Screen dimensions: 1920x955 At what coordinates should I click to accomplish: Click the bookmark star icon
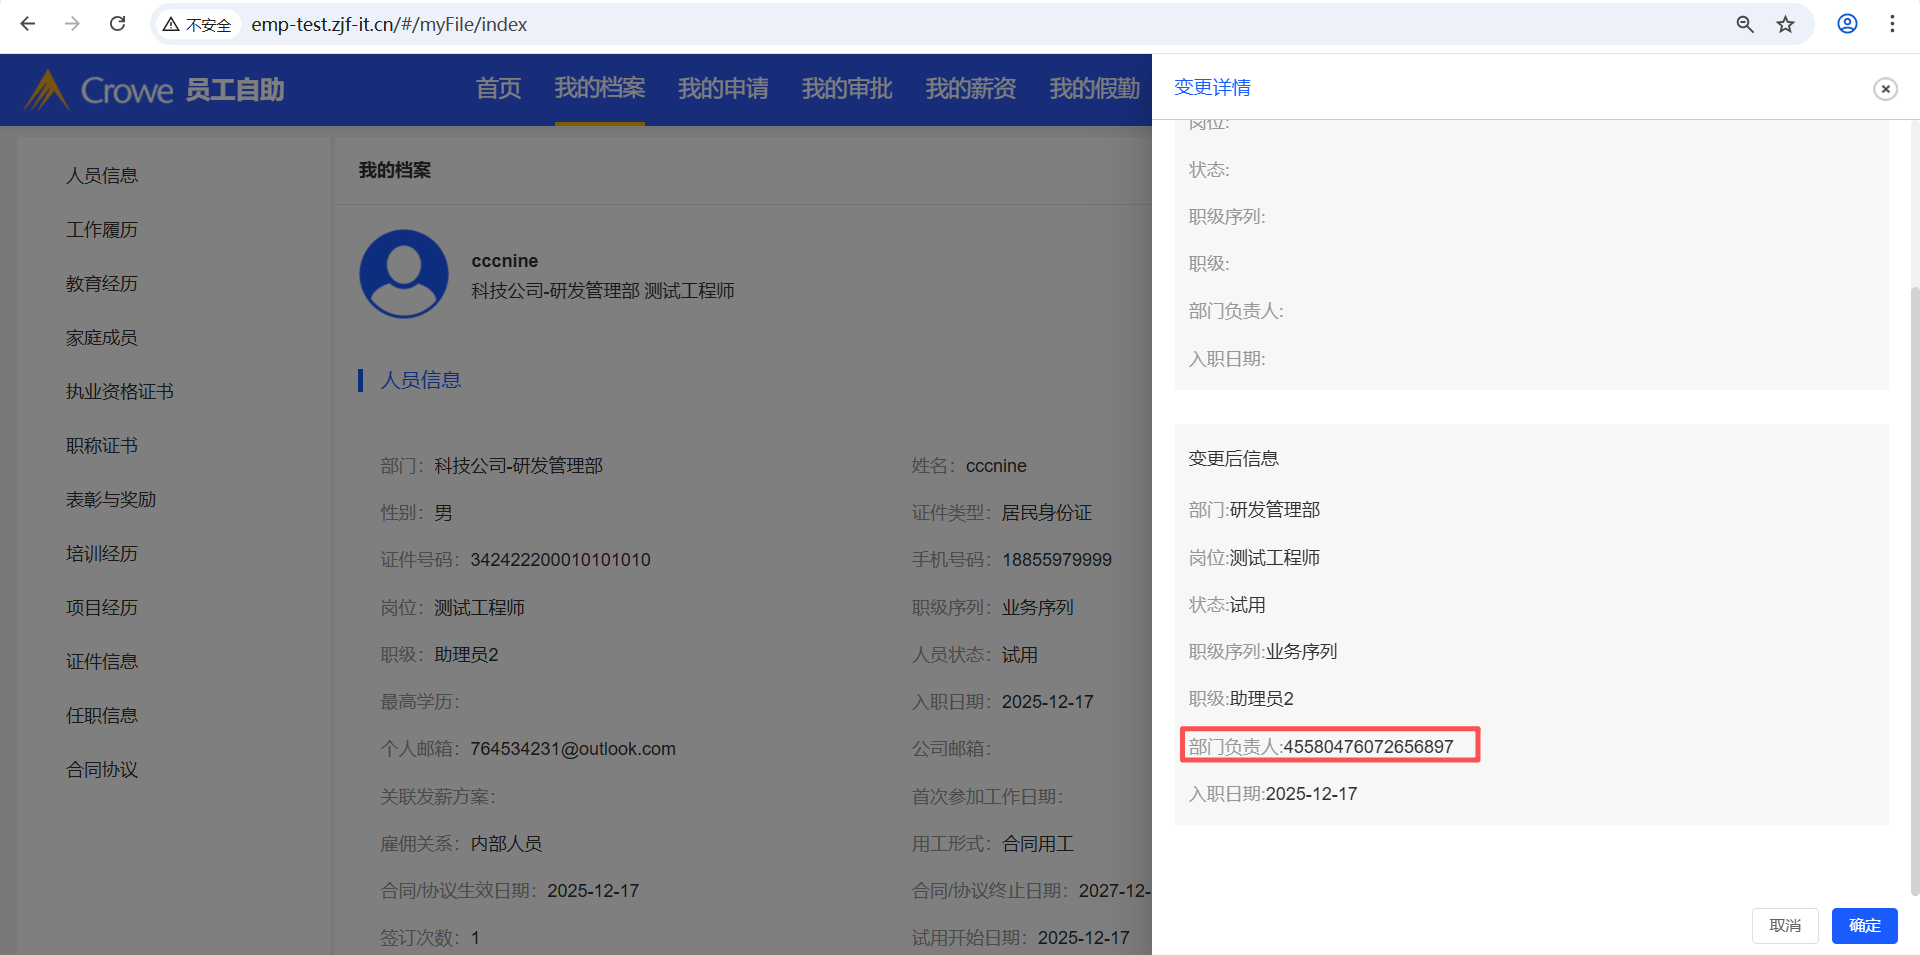click(x=1785, y=24)
